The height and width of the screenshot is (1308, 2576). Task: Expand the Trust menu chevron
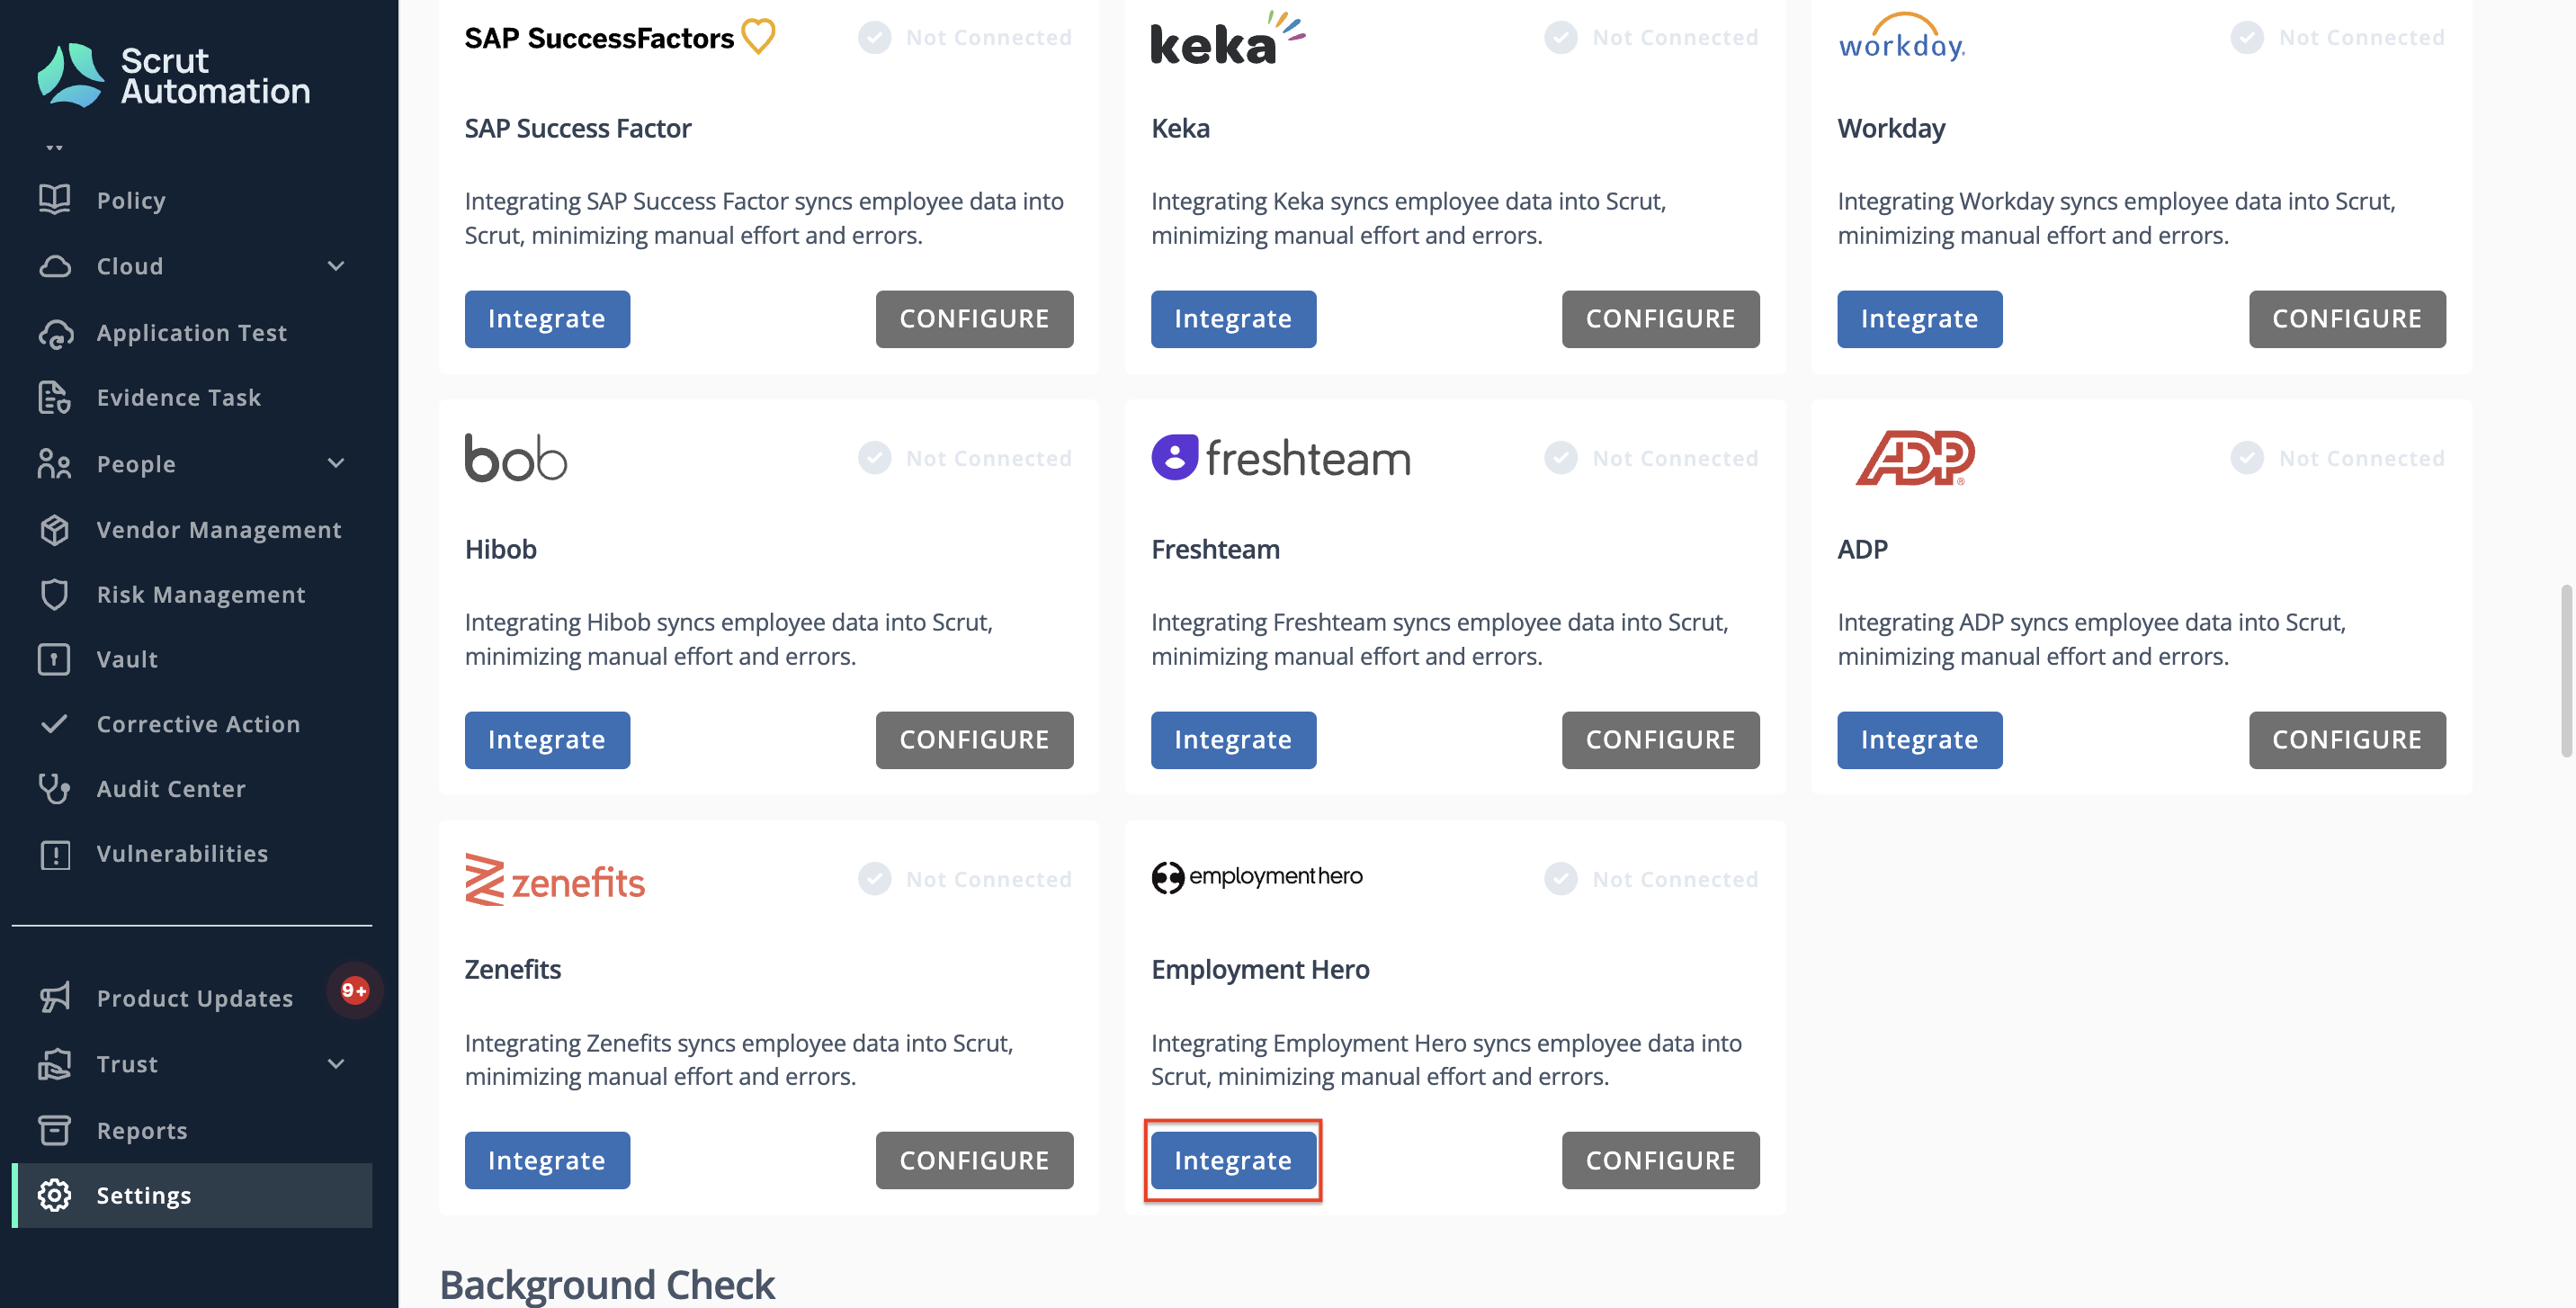[337, 1064]
